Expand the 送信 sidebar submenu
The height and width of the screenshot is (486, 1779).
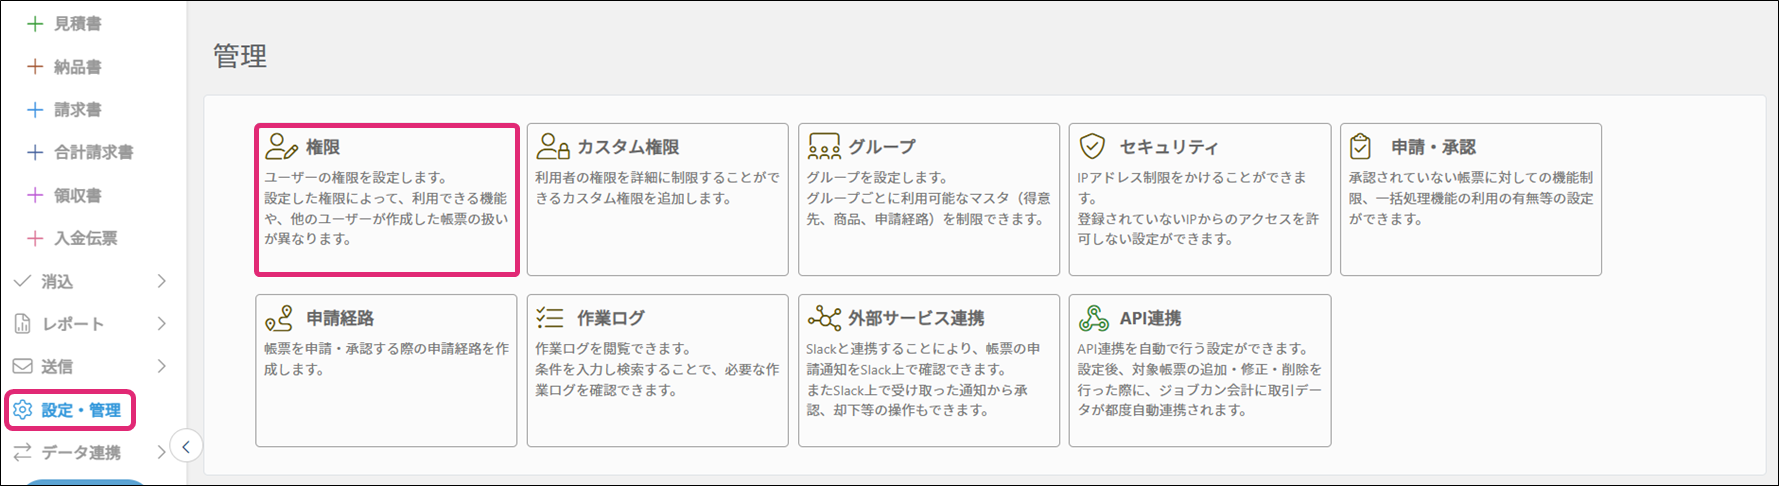tap(161, 367)
